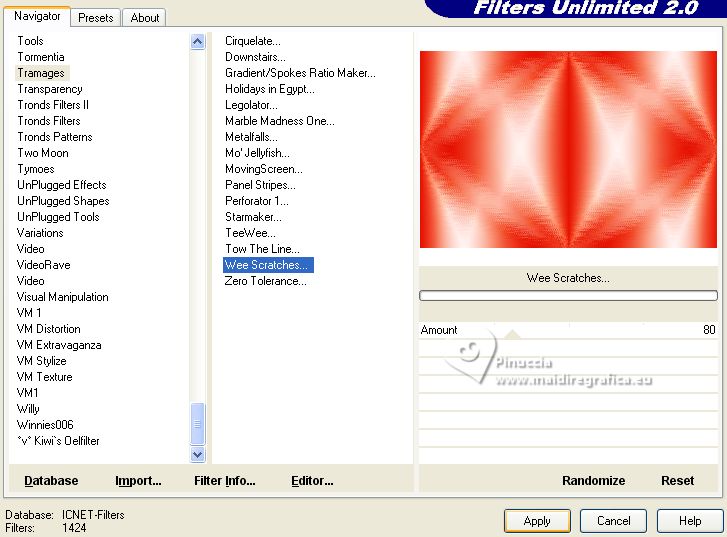Select the Willy category
This screenshot has width=727, height=537.
click(x=28, y=409)
